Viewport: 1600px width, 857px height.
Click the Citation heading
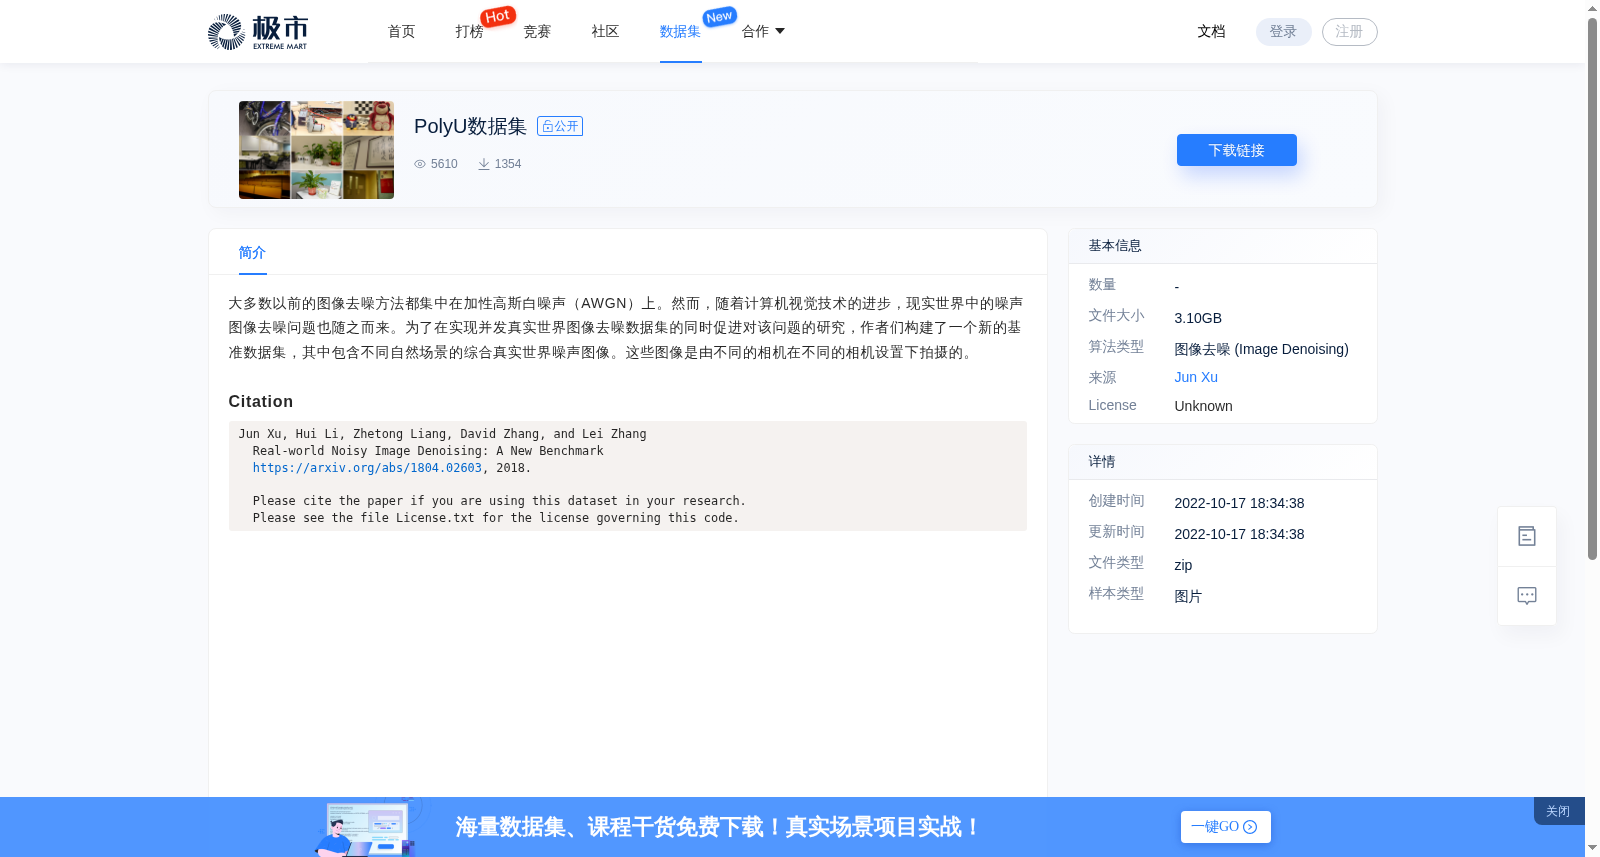pos(261,402)
